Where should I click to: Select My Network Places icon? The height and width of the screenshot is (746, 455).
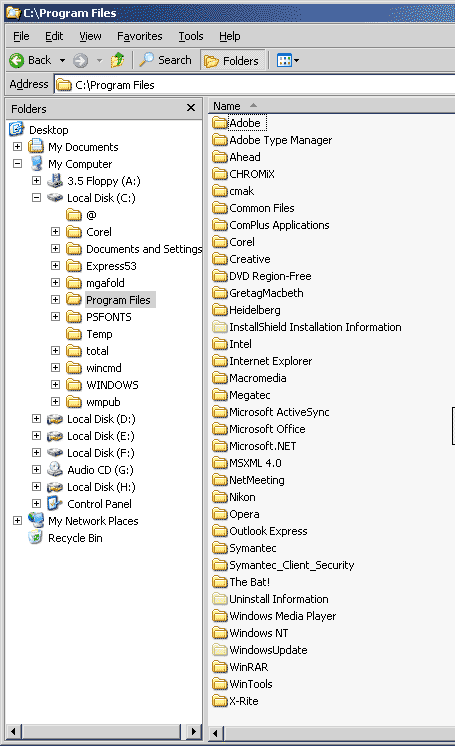click(x=36, y=520)
